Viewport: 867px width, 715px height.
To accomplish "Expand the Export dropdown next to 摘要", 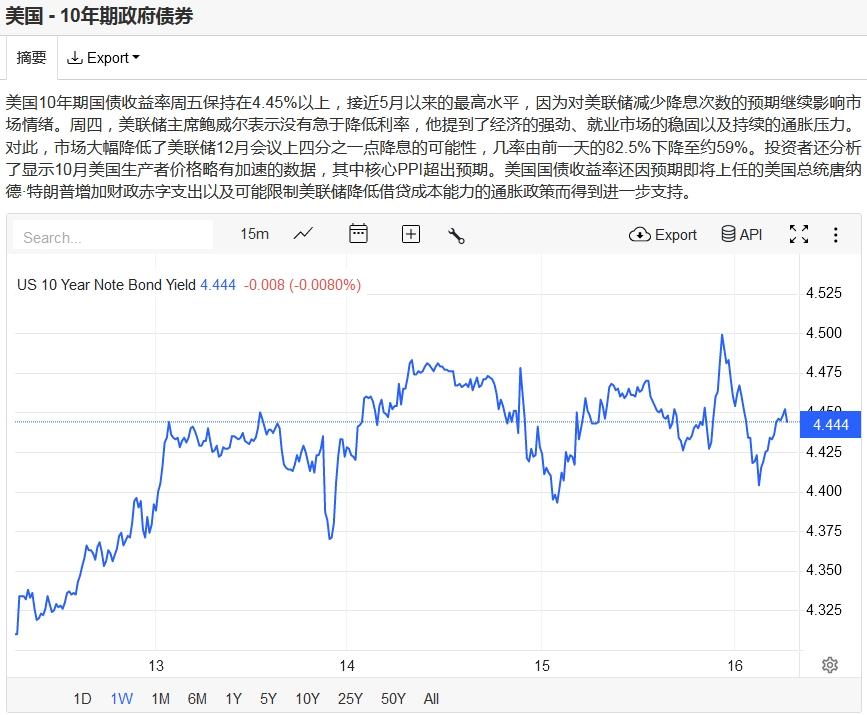I will (103, 58).
